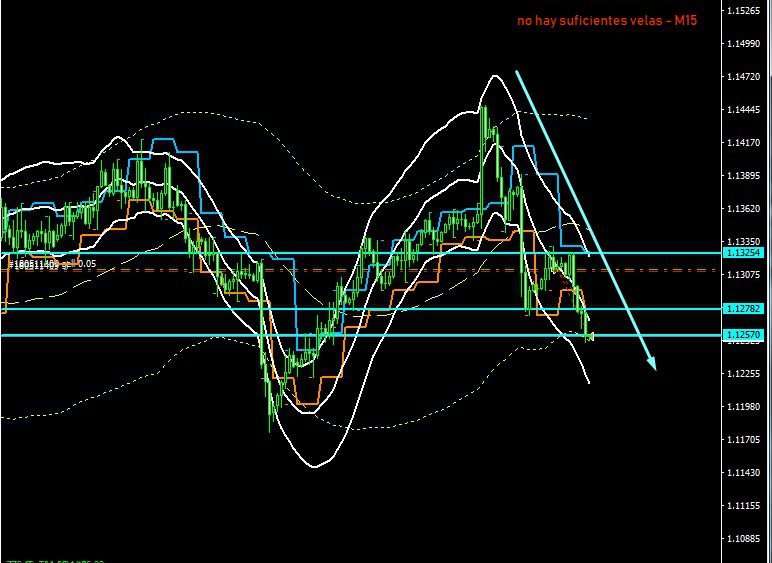Click the 1.11430 label on the price scale

(x=746, y=473)
